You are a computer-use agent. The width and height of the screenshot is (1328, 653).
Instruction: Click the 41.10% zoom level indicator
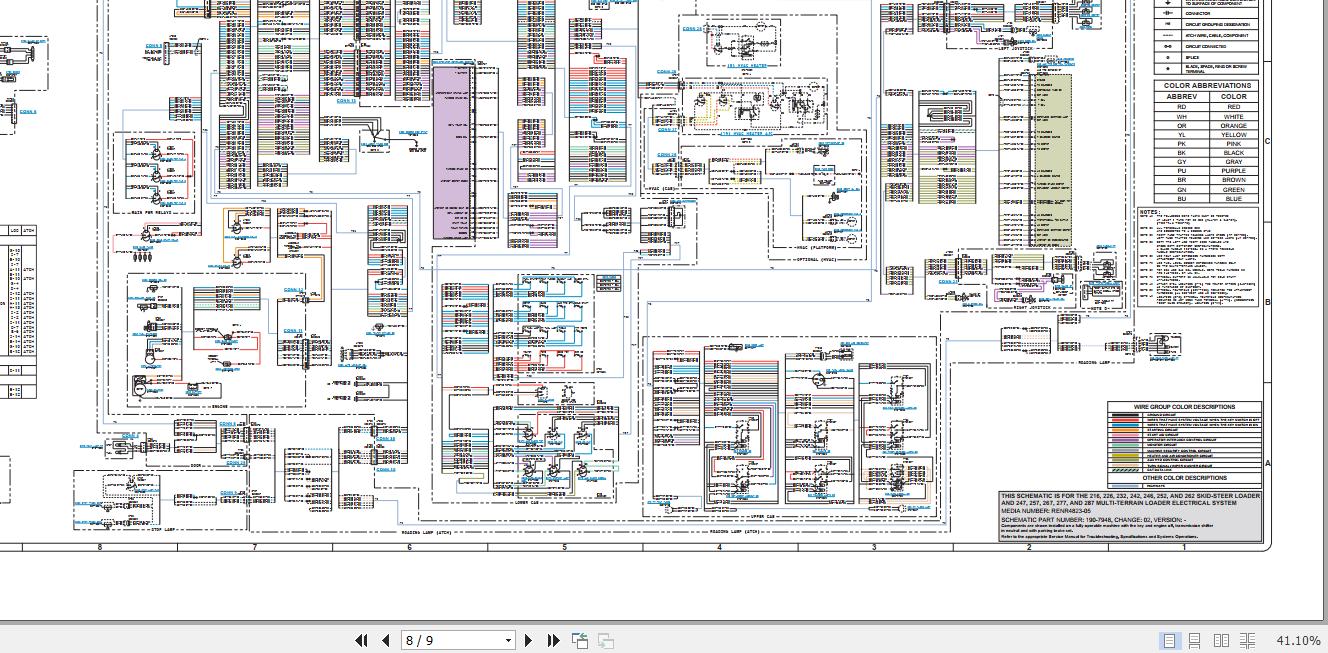coord(1298,641)
